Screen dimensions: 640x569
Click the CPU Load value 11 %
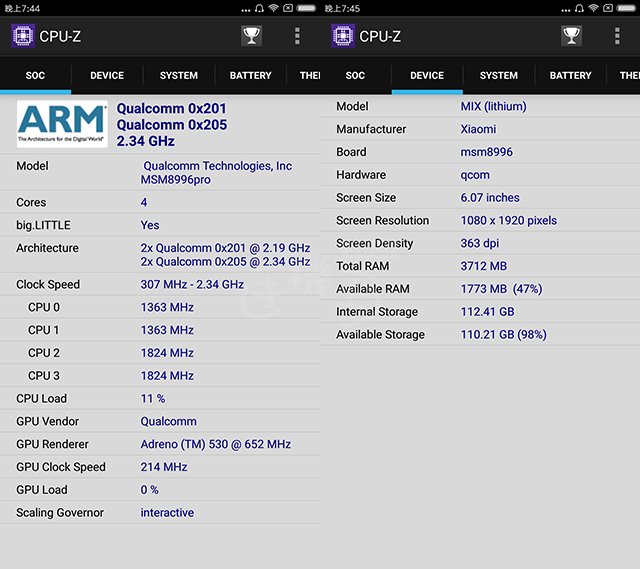point(153,399)
